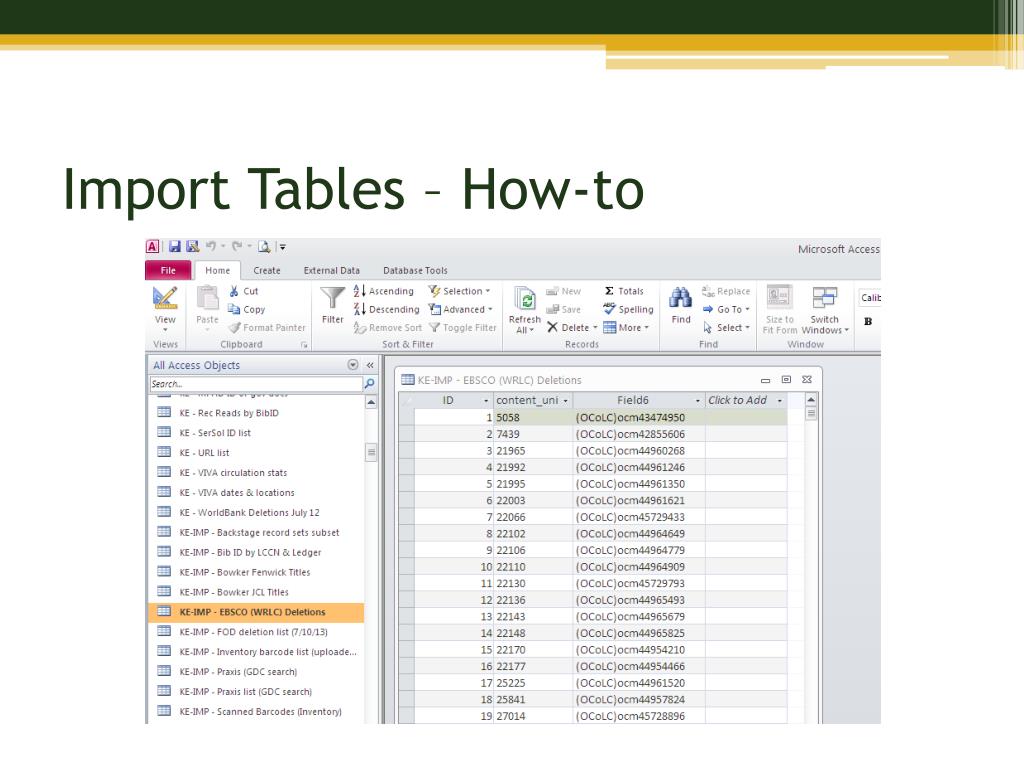
Task: Open the View button in ribbon
Action: click(x=165, y=307)
